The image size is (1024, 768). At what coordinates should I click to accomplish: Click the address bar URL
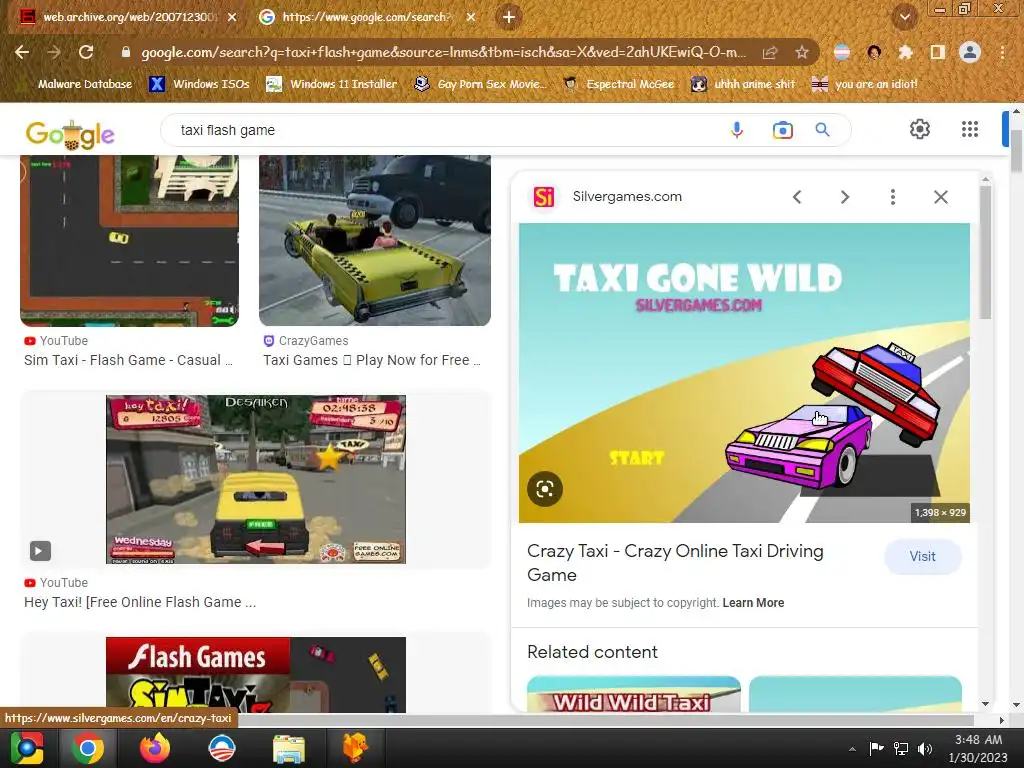[x=443, y=52]
